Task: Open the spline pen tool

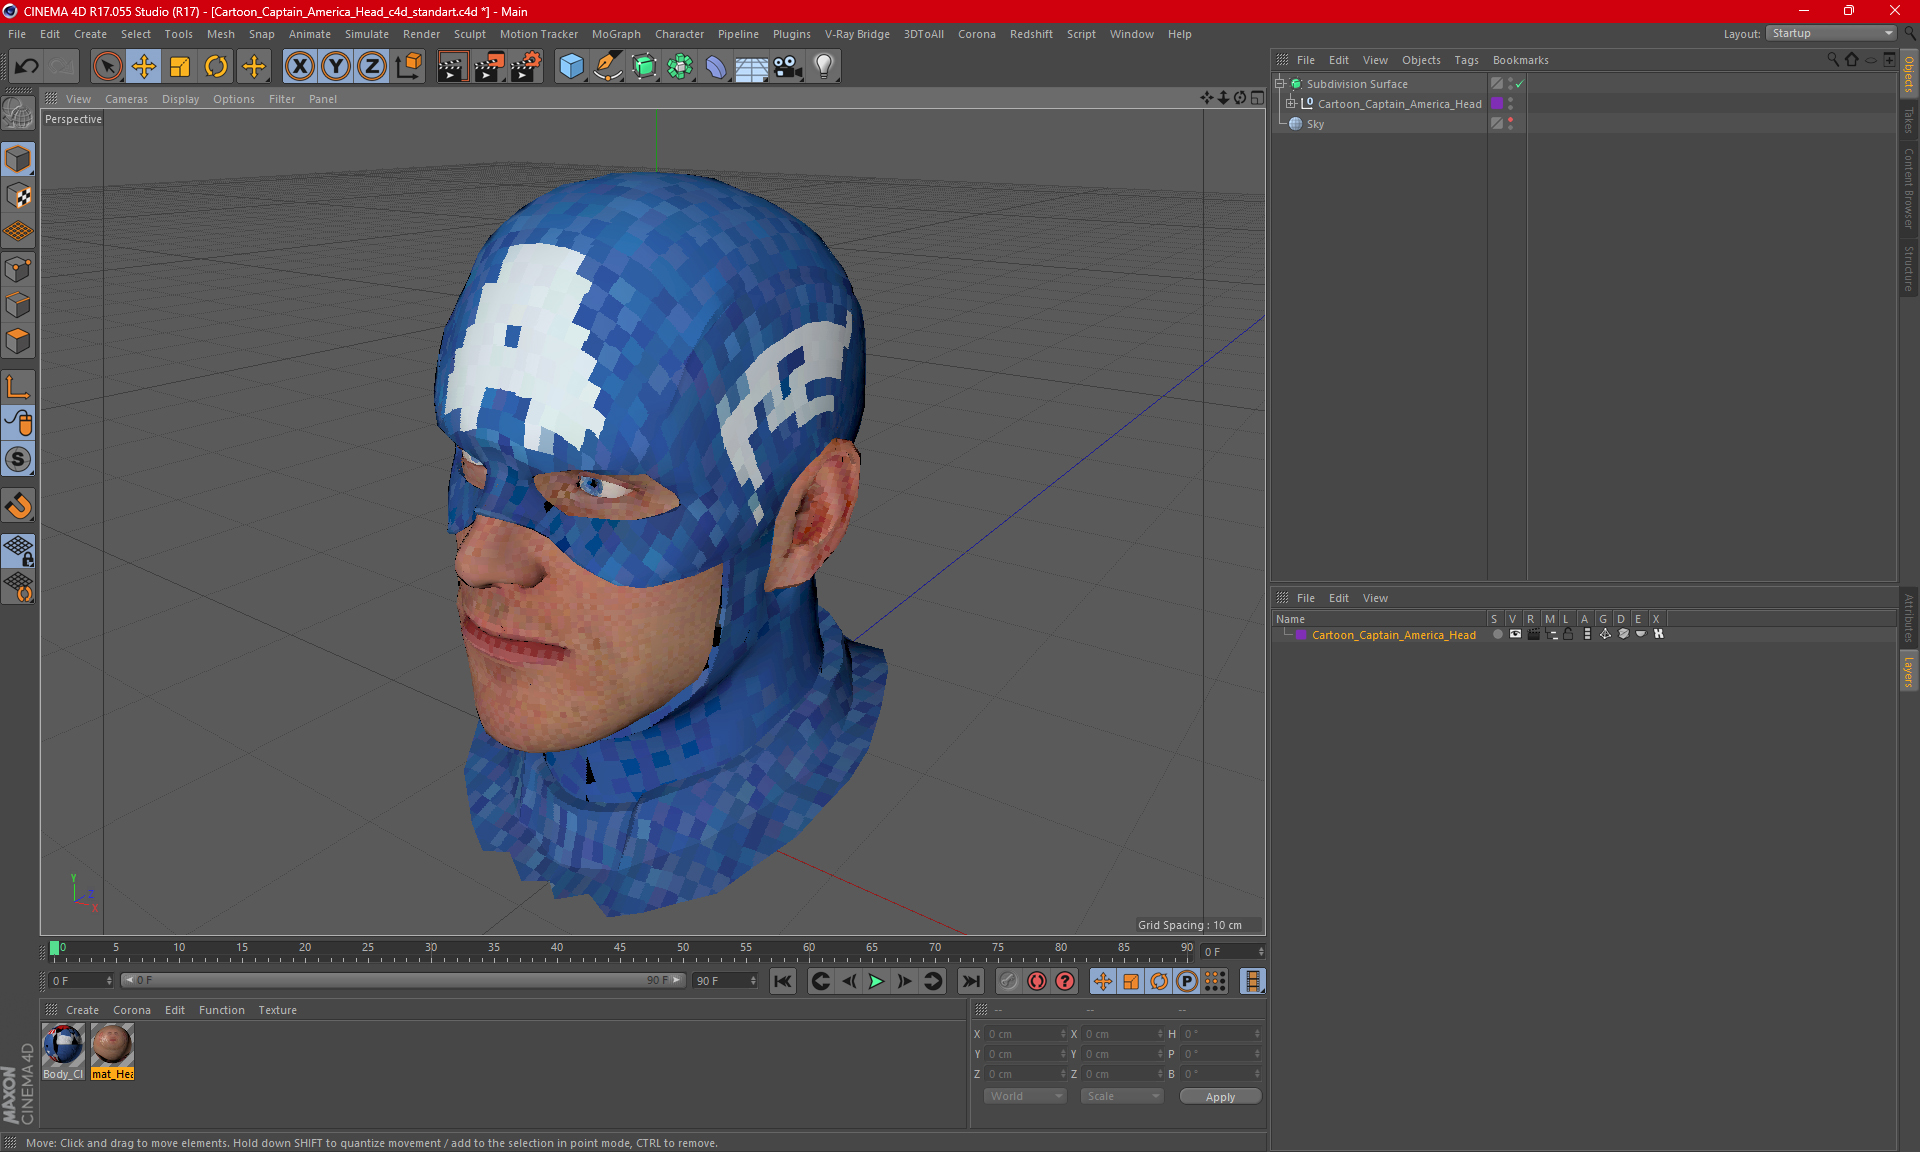Action: tap(608, 67)
